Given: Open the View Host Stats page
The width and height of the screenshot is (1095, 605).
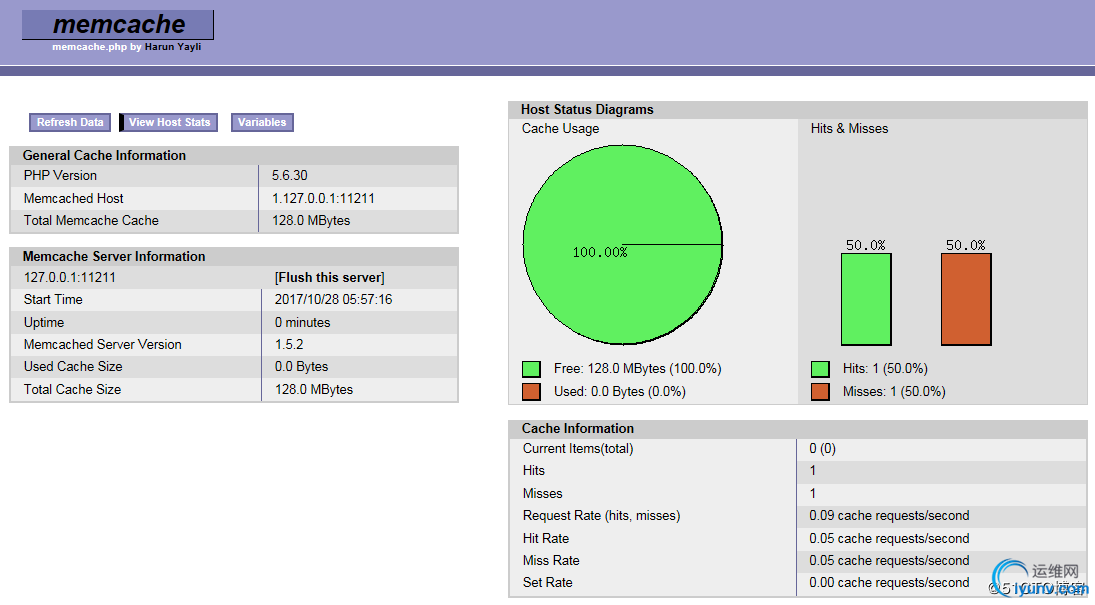Looking at the screenshot, I should click(x=169, y=122).
